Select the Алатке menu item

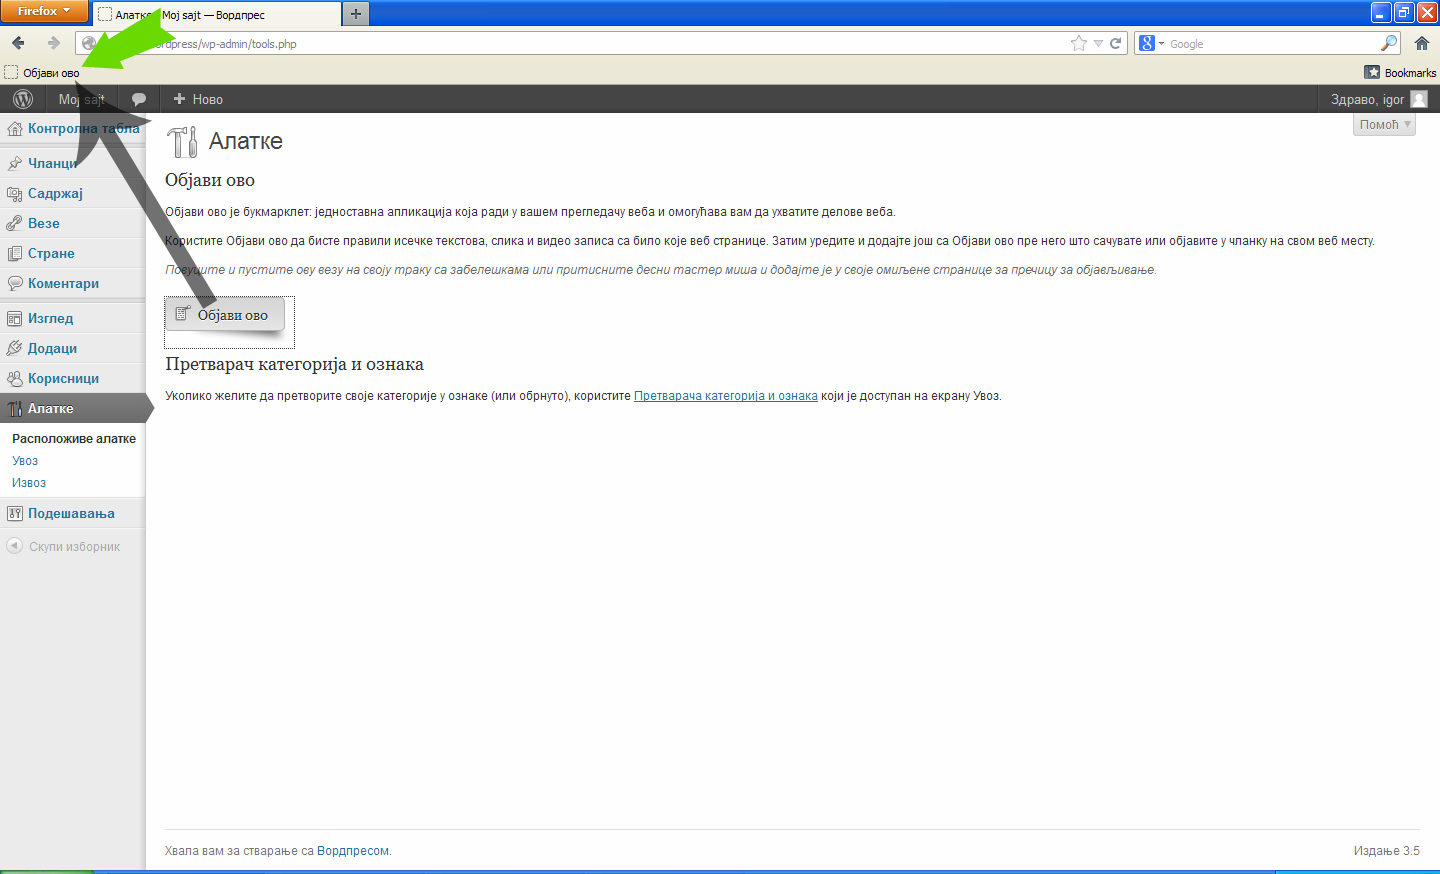(x=72, y=408)
